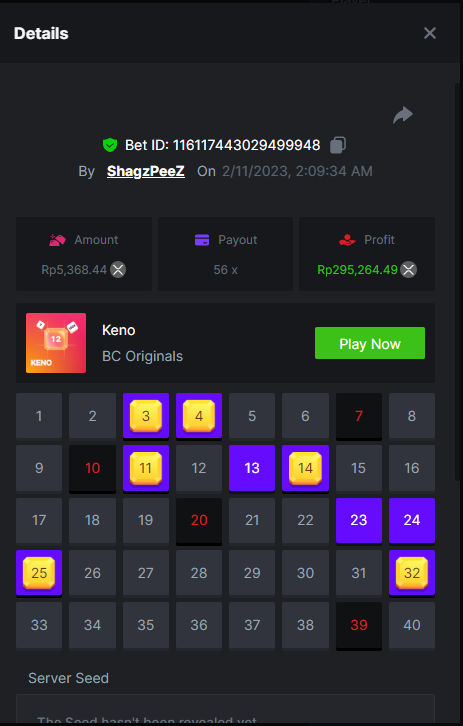
Task: Click the Server Seed text field
Action: click(225, 709)
